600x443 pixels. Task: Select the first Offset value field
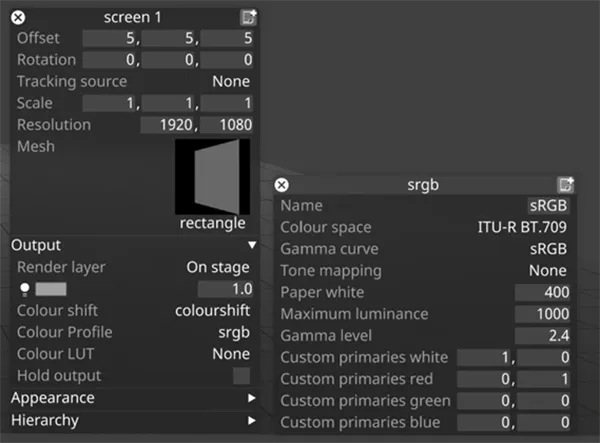tap(111, 38)
